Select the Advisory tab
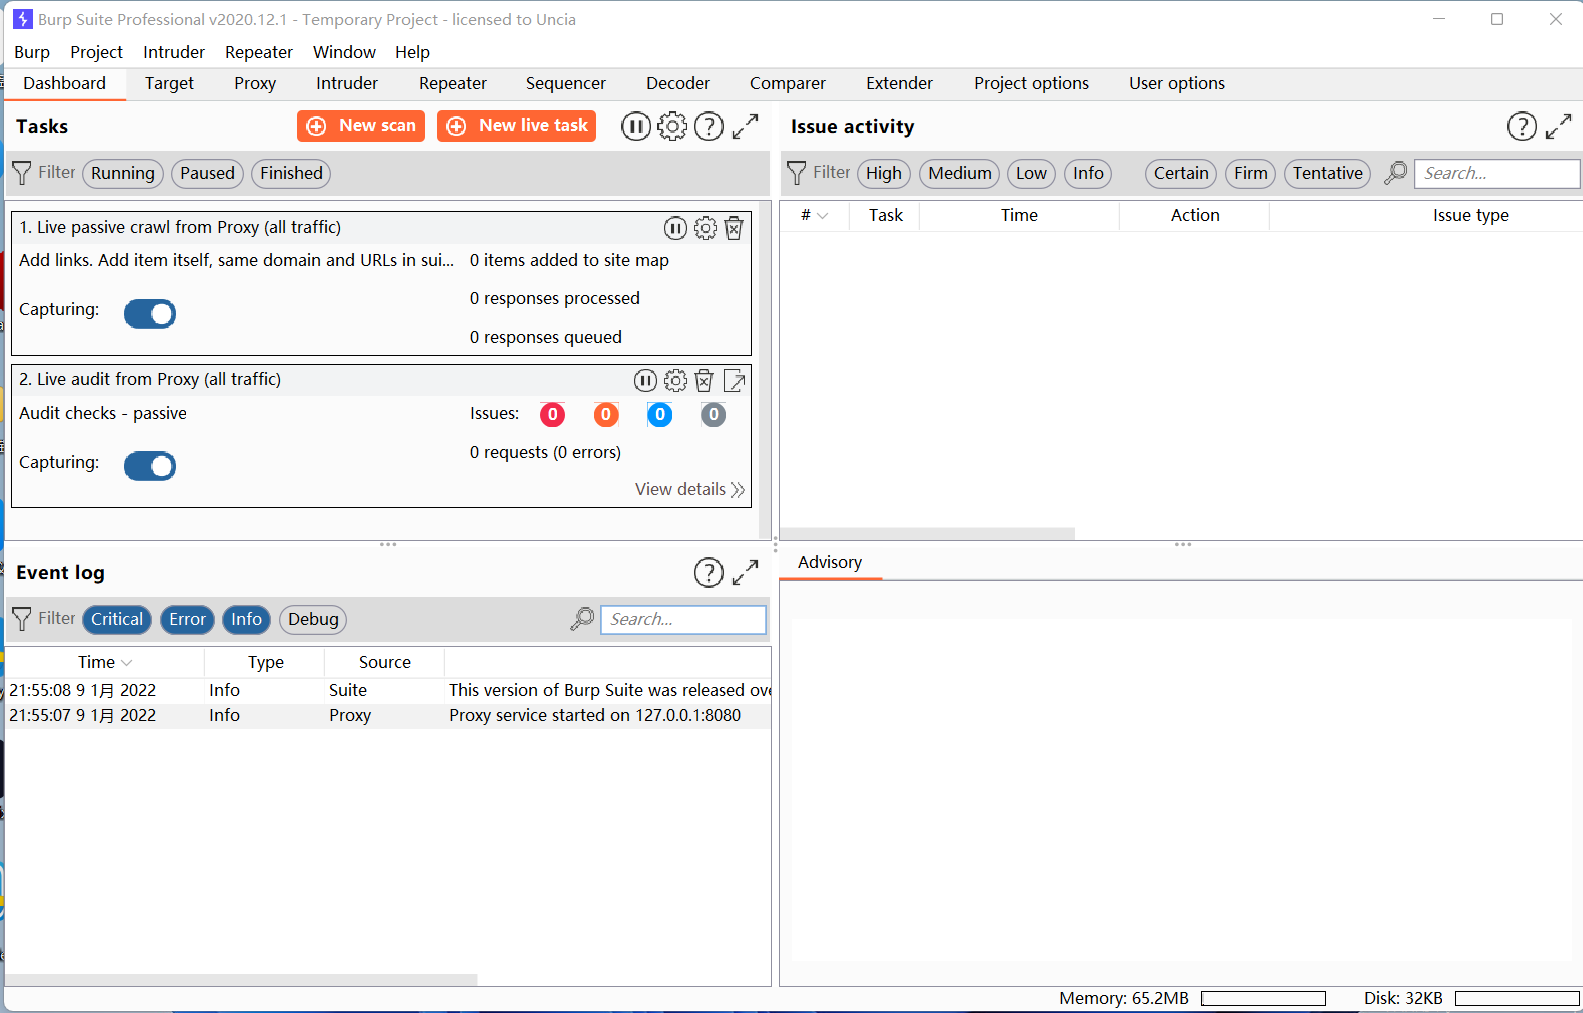This screenshot has height=1013, width=1583. pos(830,563)
